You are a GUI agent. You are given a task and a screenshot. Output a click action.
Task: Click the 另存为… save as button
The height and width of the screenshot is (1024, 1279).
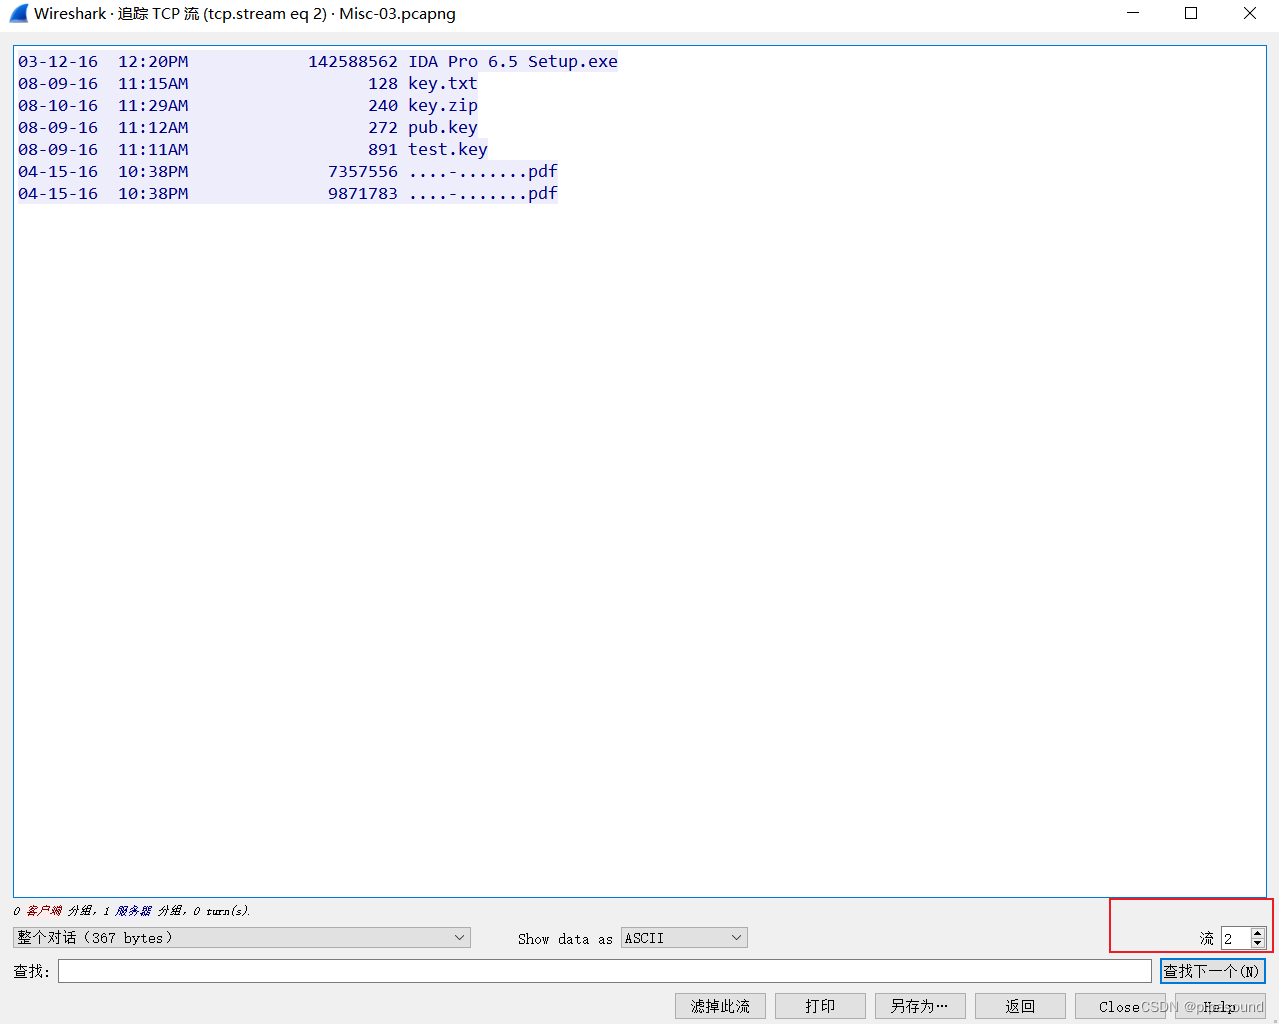[x=920, y=1006]
